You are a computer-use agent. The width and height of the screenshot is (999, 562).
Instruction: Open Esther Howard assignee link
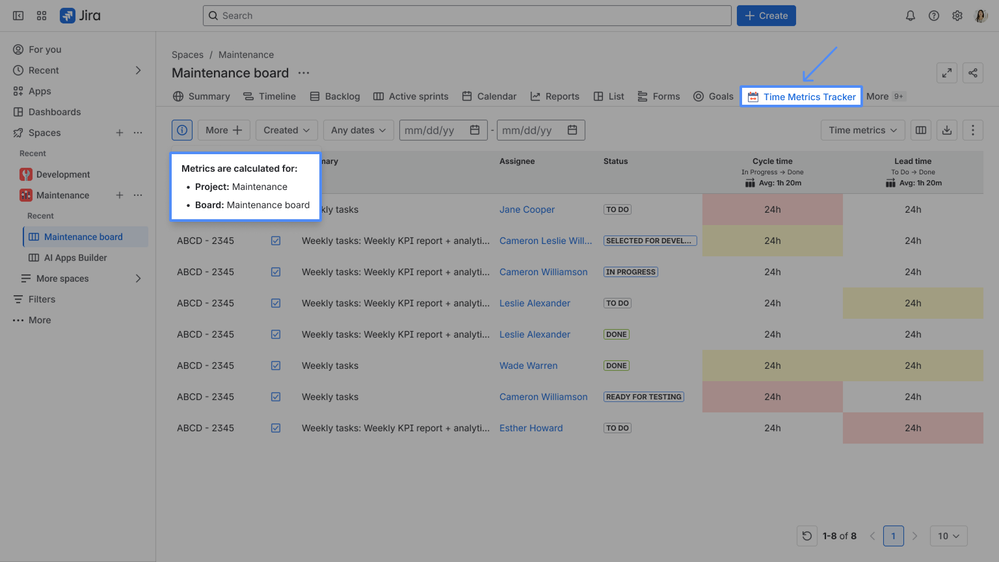tap(531, 428)
